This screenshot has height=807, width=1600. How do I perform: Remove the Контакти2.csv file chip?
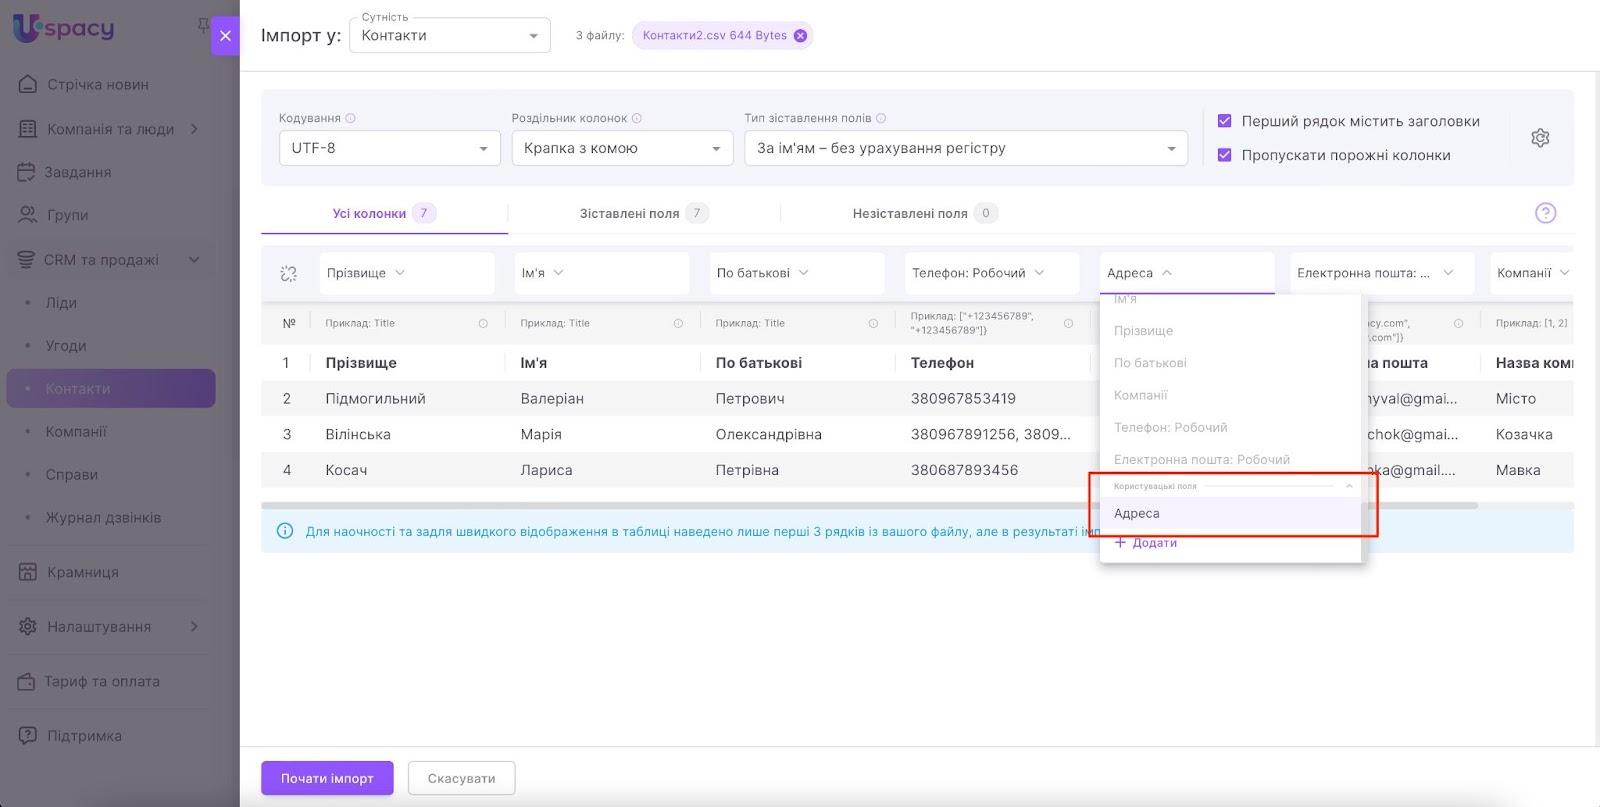[x=800, y=36]
